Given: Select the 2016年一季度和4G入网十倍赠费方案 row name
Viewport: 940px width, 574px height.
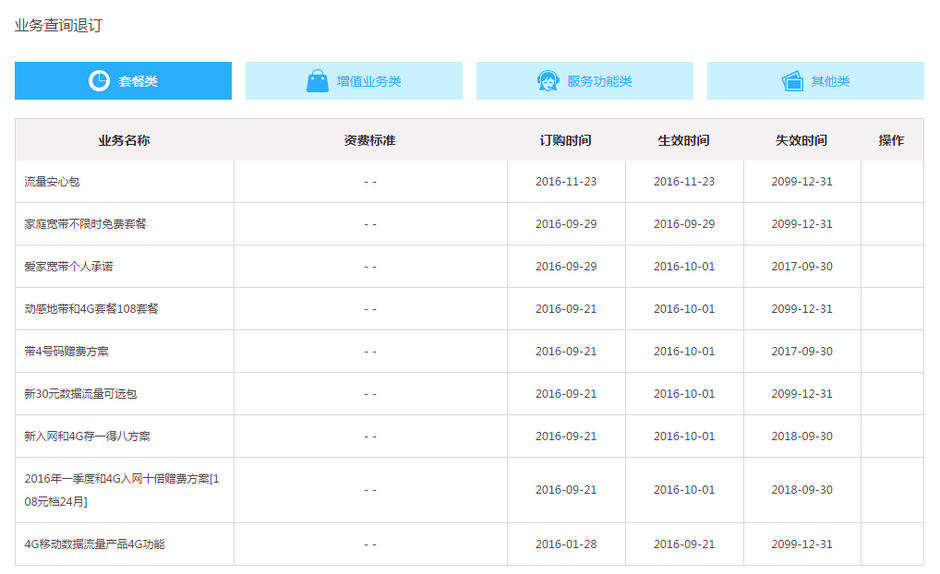Looking at the screenshot, I should point(122,490).
